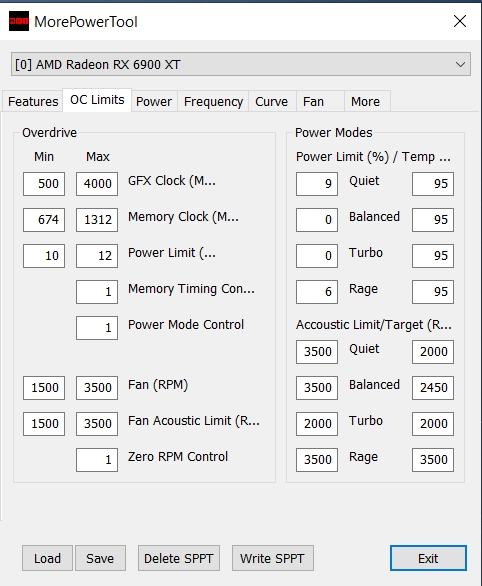Image resolution: width=482 pixels, height=586 pixels.
Task: Edit Quiet power limit field 9
Action: 317,184
